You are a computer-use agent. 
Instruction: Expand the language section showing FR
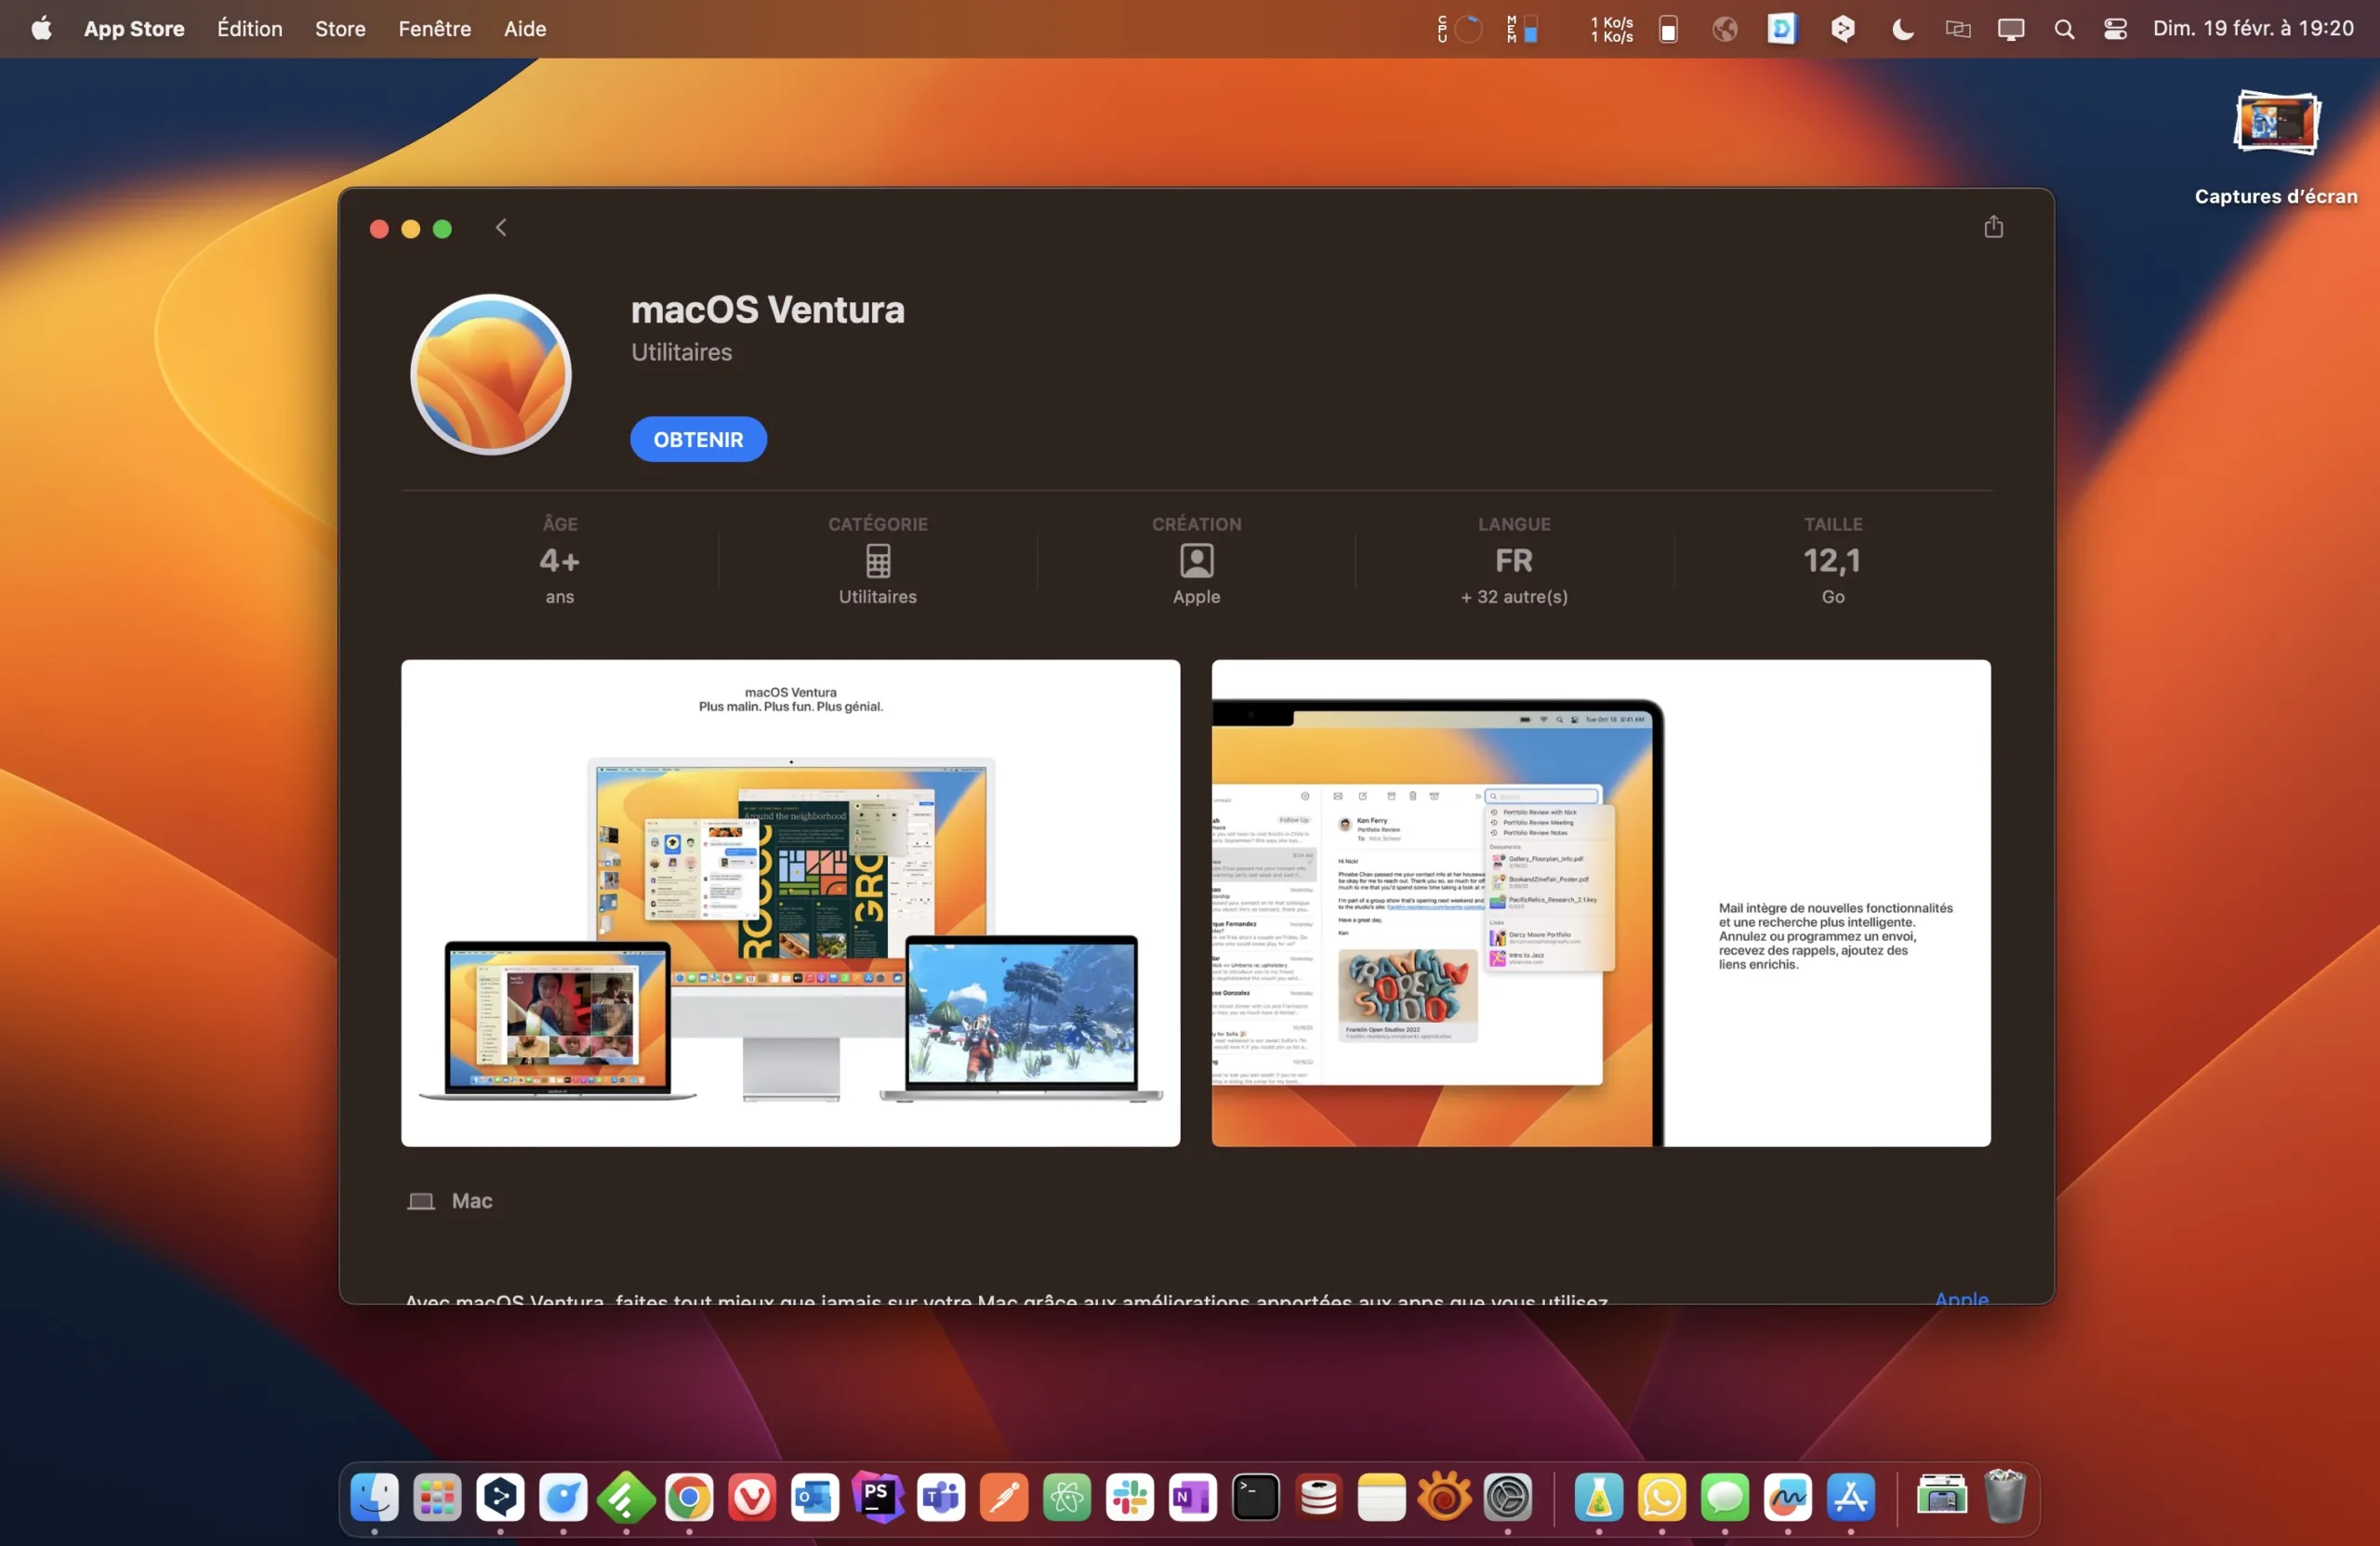(1514, 559)
